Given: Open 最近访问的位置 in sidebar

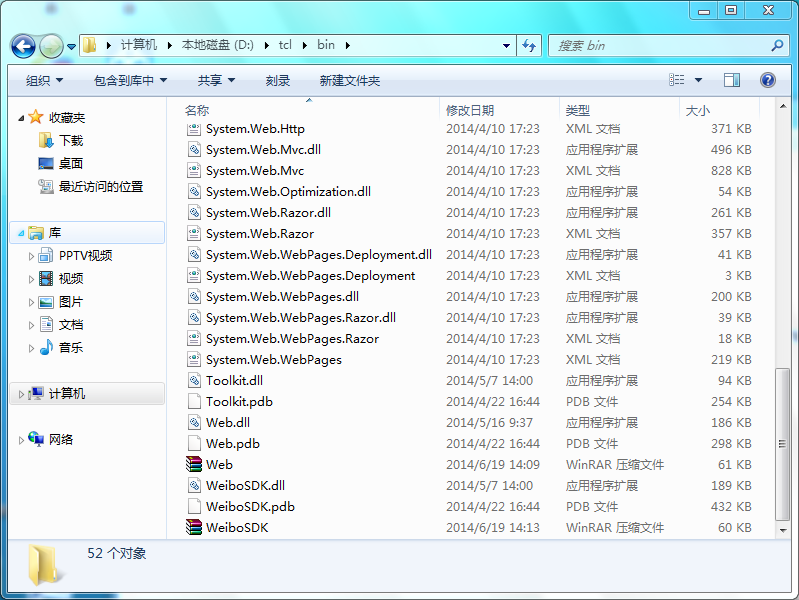Looking at the screenshot, I should [101, 187].
